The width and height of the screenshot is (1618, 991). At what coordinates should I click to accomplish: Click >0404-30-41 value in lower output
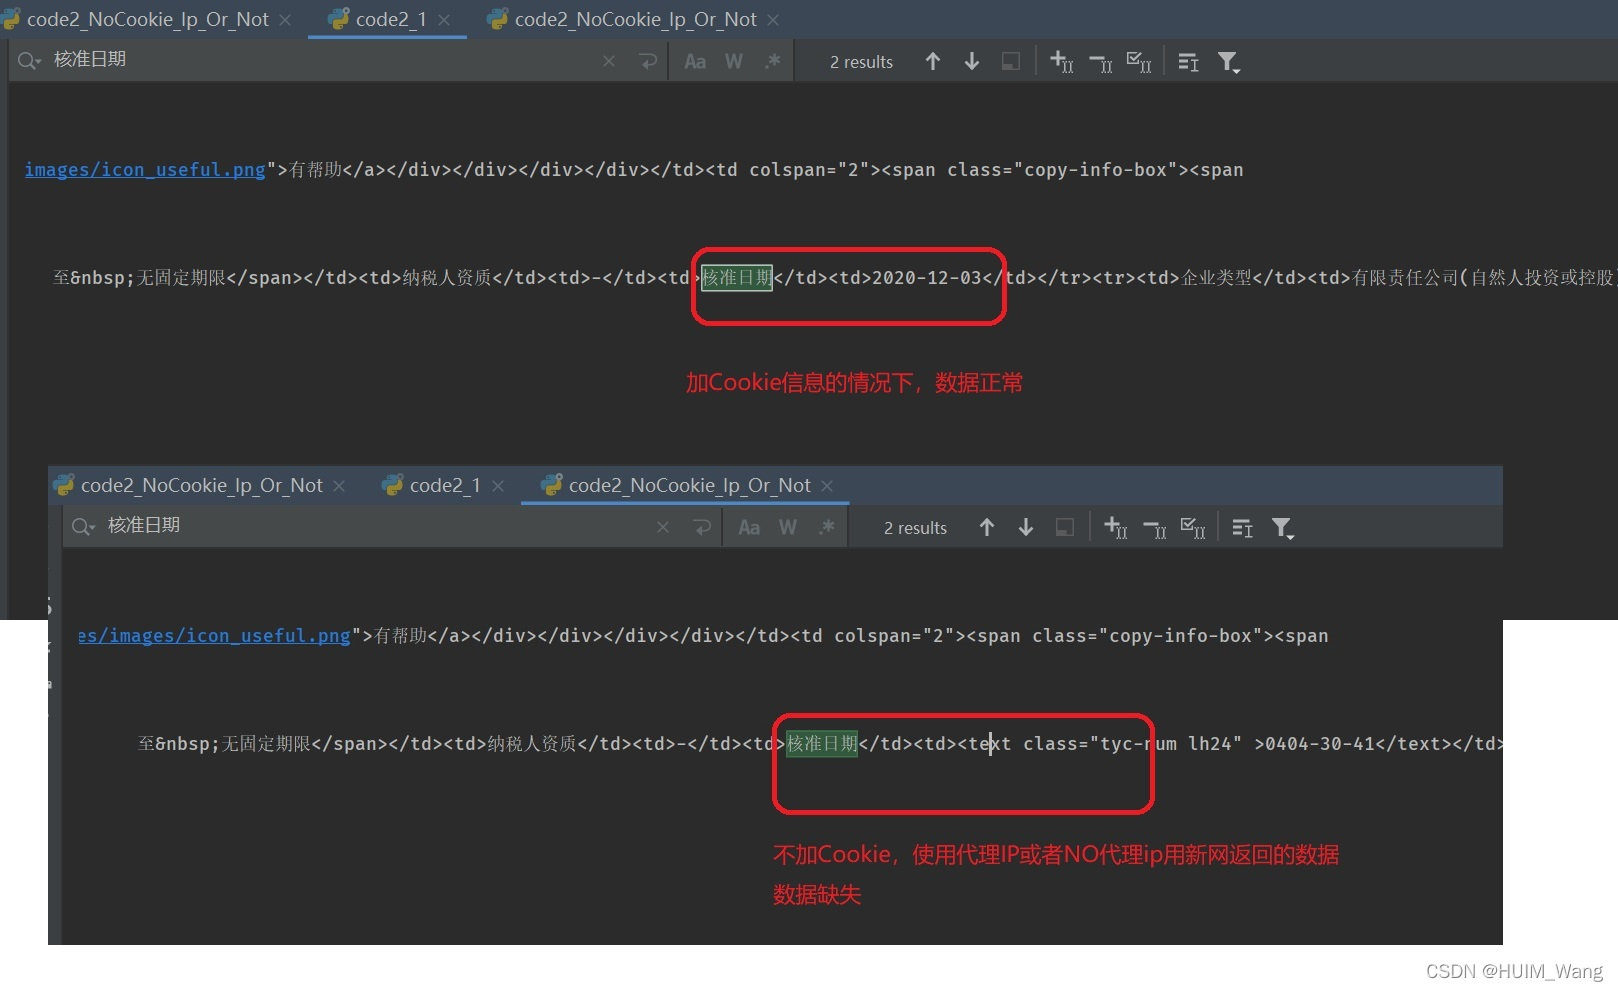[1314, 743]
